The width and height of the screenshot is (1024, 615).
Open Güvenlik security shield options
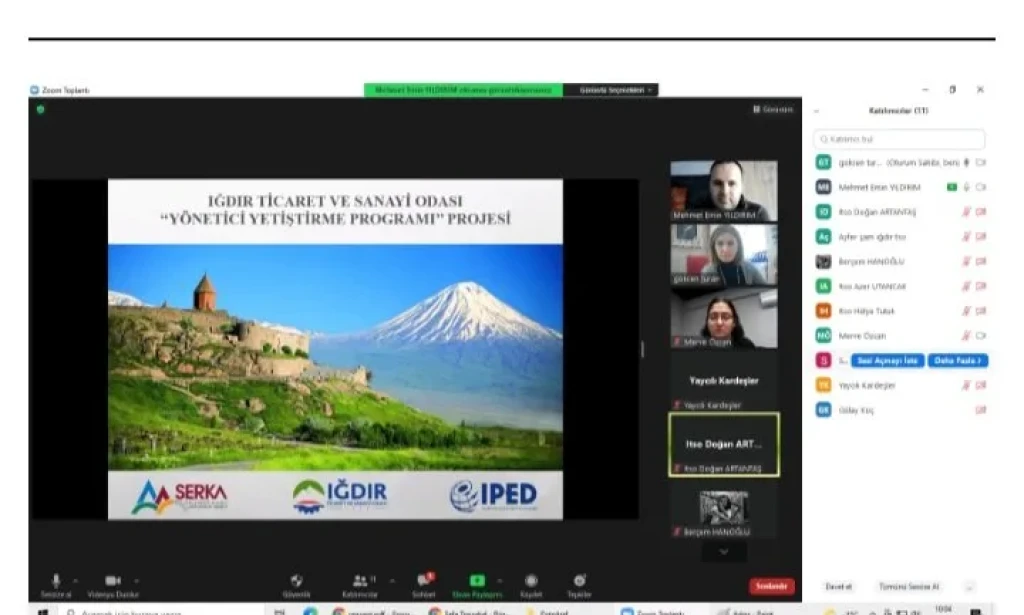pos(296,585)
